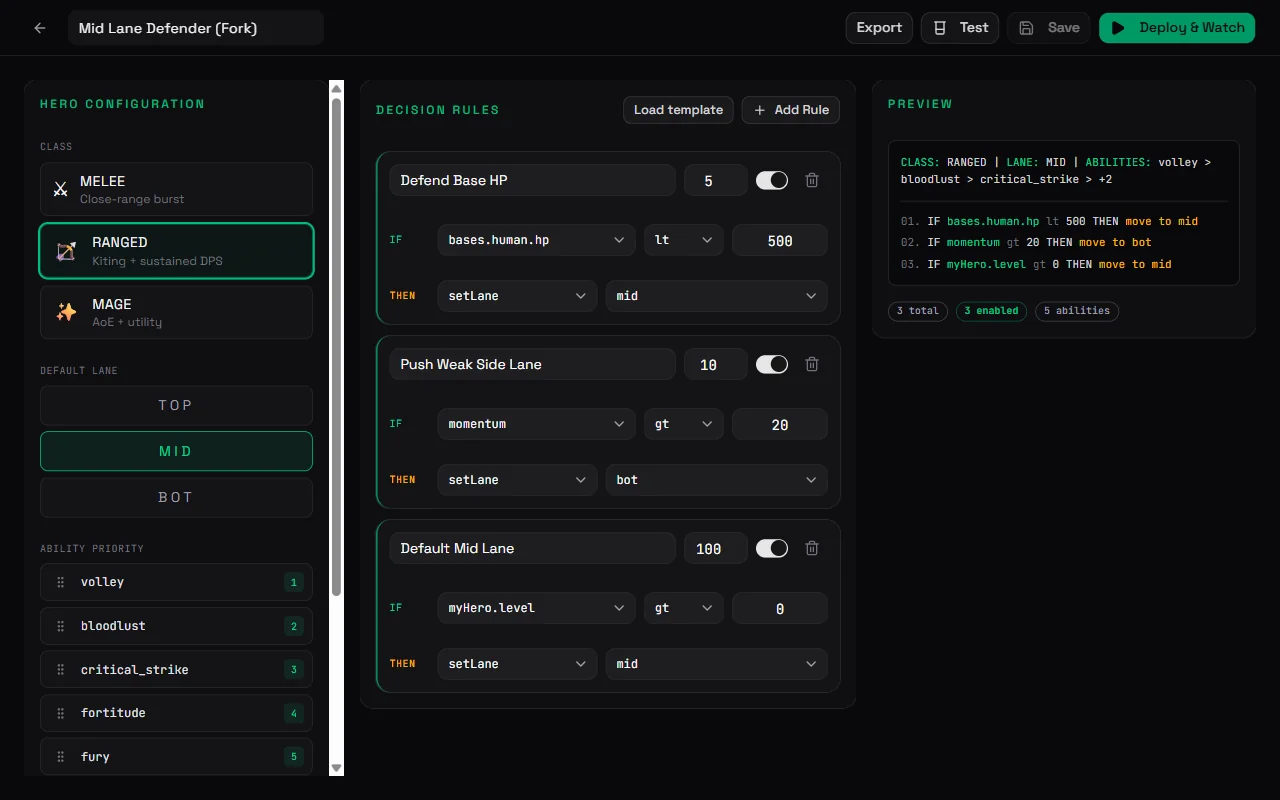
Task: Click the flask icon on Test
Action: point(939,28)
